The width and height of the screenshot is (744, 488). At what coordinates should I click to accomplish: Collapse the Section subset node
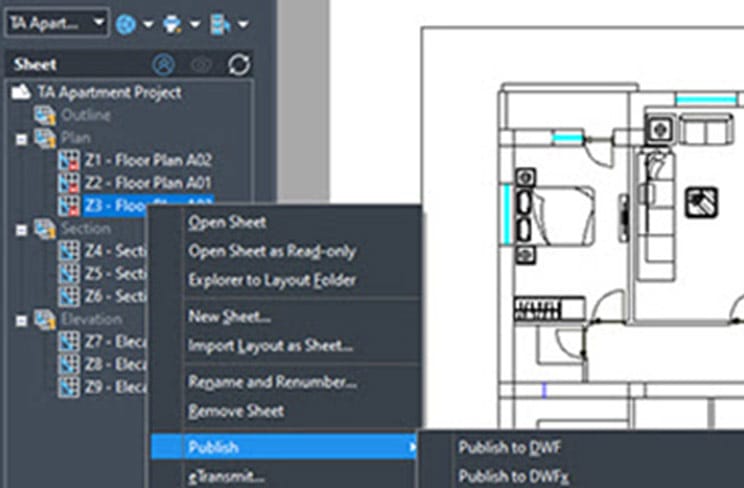pyautogui.click(x=21, y=229)
